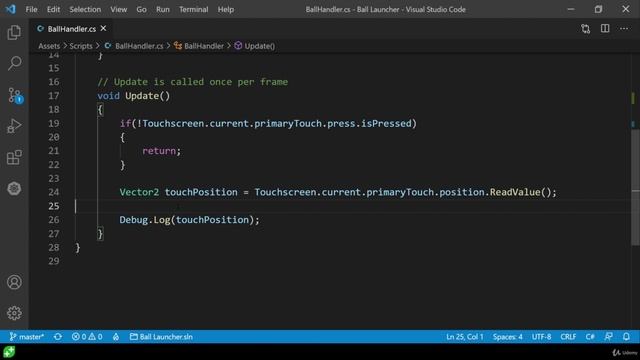Screen dimensions: 640x360
Task: Minimize the Visual Studio Code window
Action: point(571,9)
